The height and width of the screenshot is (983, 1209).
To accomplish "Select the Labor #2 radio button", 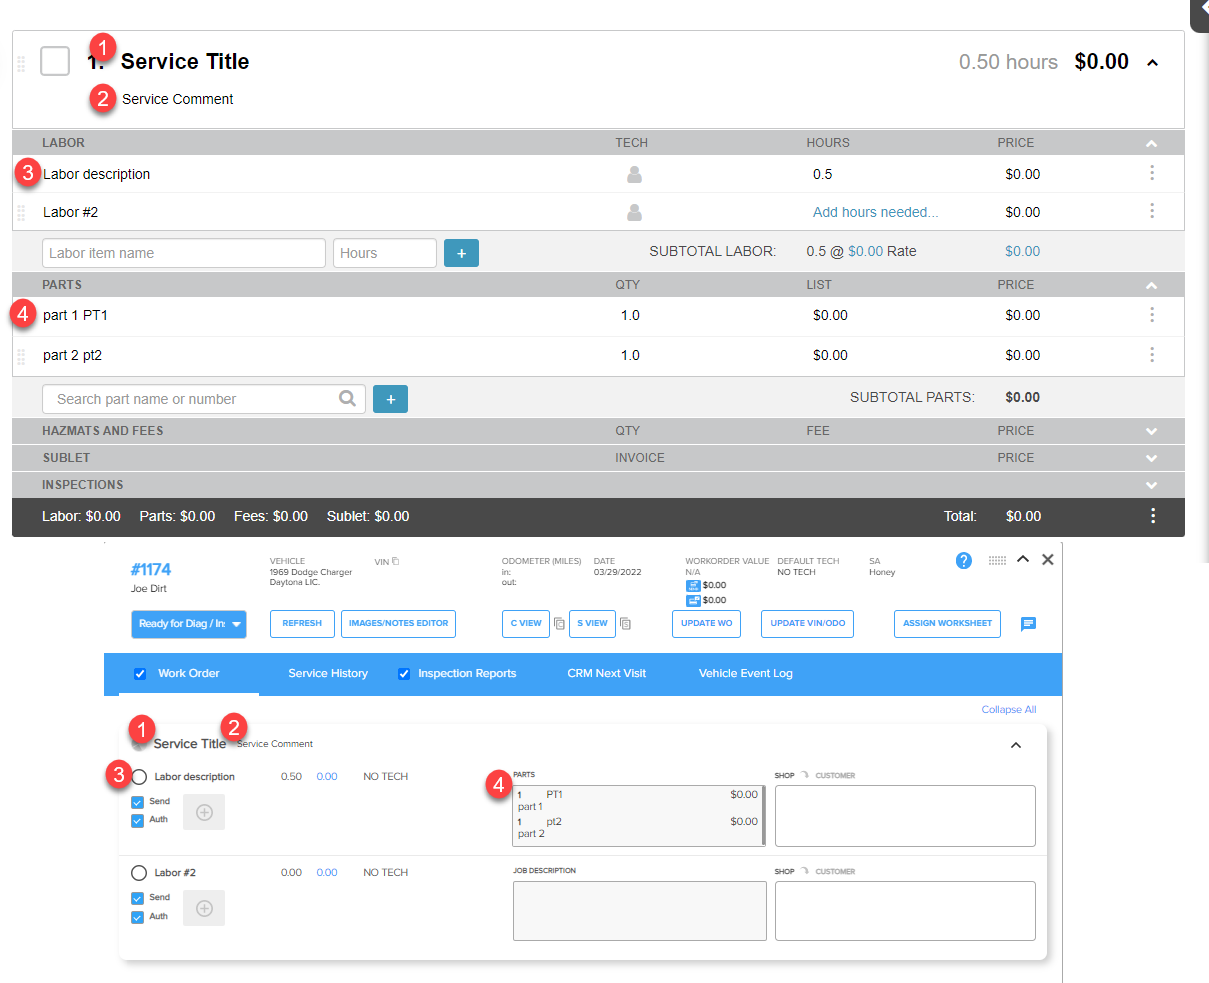I will (x=139, y=873).
